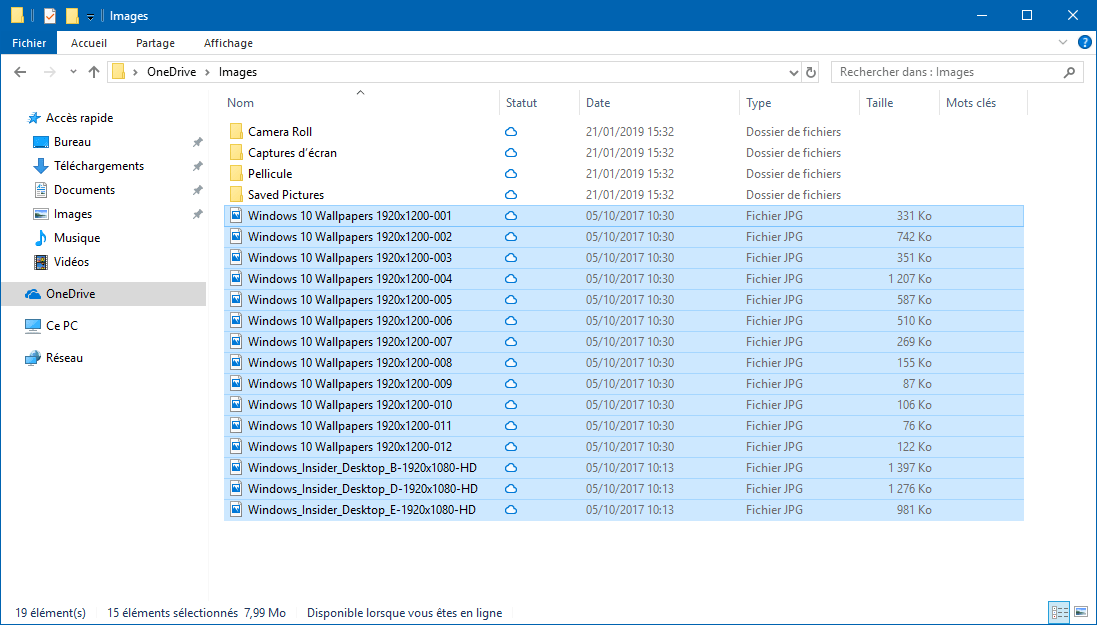The height and width of the screenshot is (625, 1097).
Task: Click Disponible lorsque vous êtes en ligne text
Action: point(404,613)
